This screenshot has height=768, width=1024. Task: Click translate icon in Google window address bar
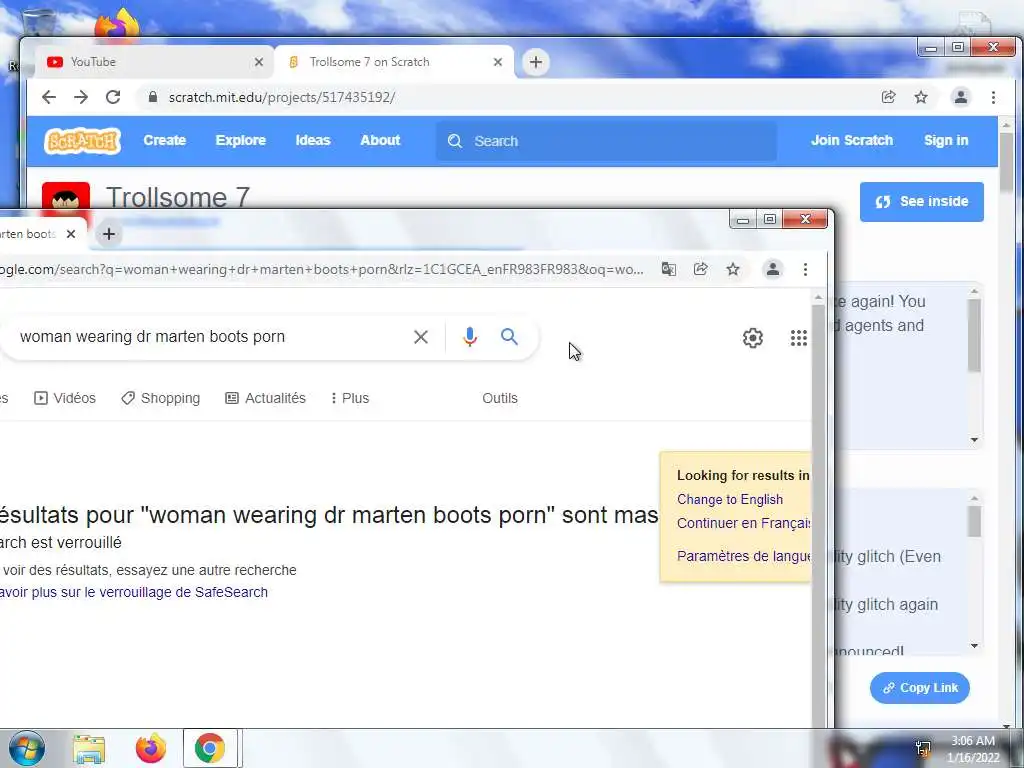click(x=668, y=269)
